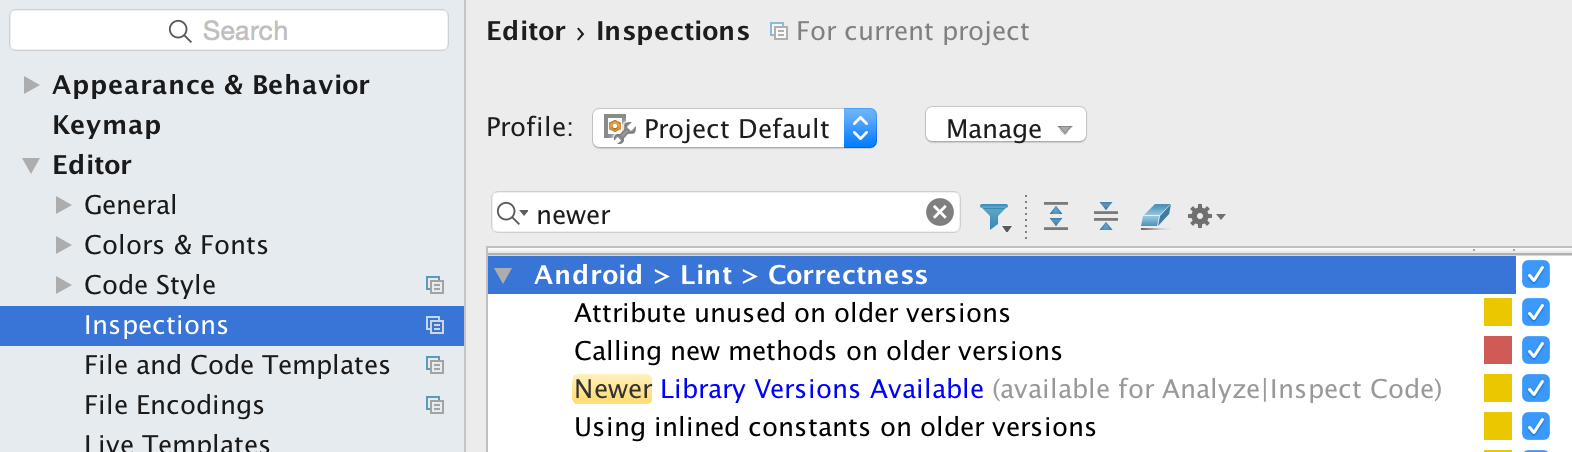Click the eraser reset-to-empty icon

[x=1155, y=215]
